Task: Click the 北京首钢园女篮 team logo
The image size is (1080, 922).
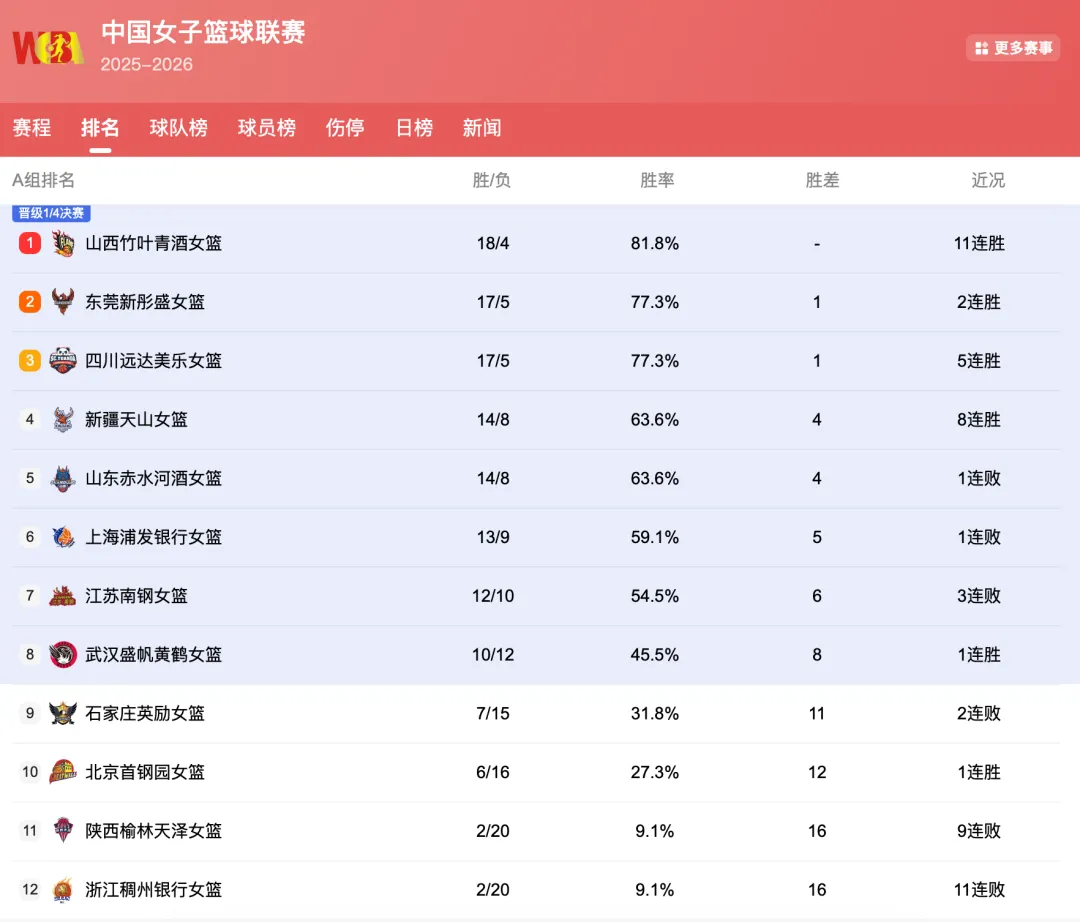Action: click(63, 772)
